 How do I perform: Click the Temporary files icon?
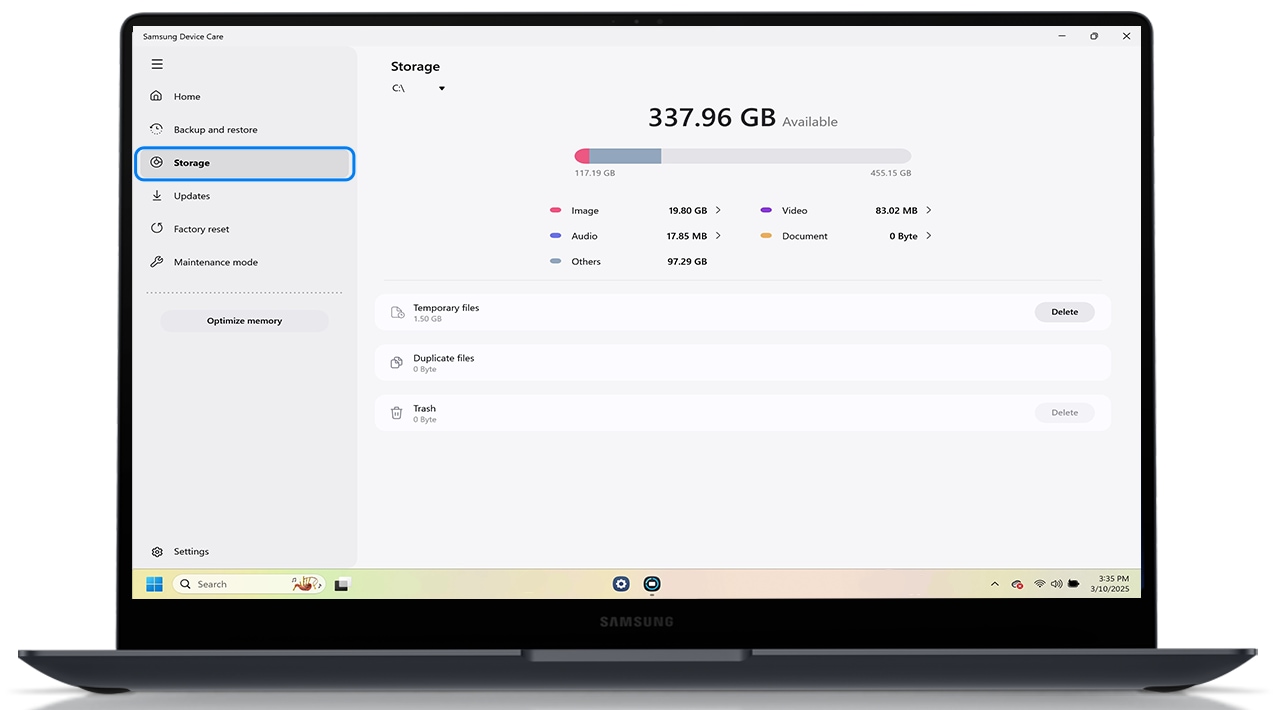[397, 312]
